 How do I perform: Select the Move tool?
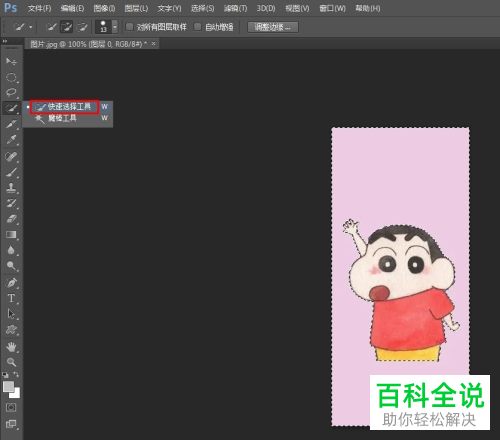[11, 61]
